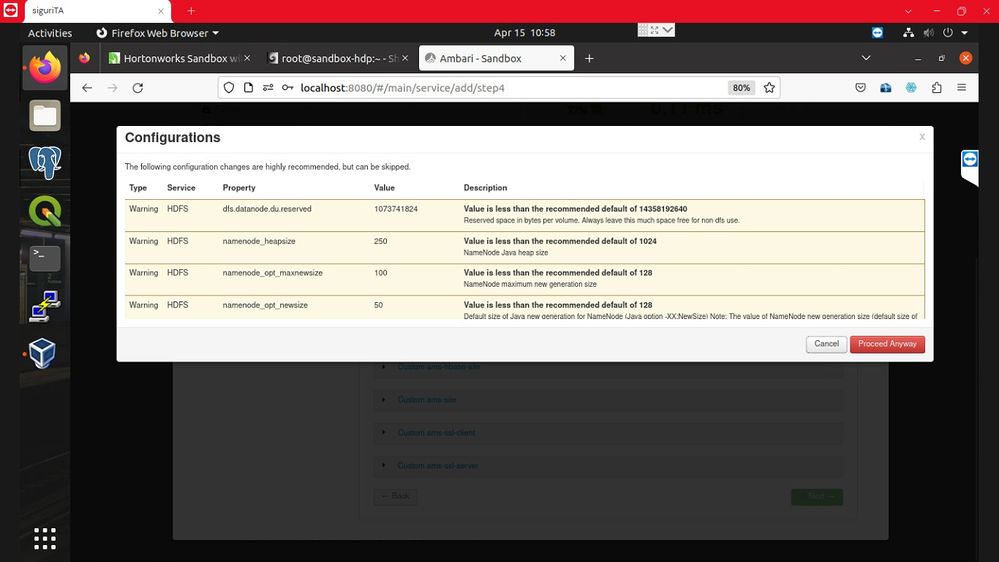
Task: Close the Ambari - Sandbox tab
Action: coord(563,58)
